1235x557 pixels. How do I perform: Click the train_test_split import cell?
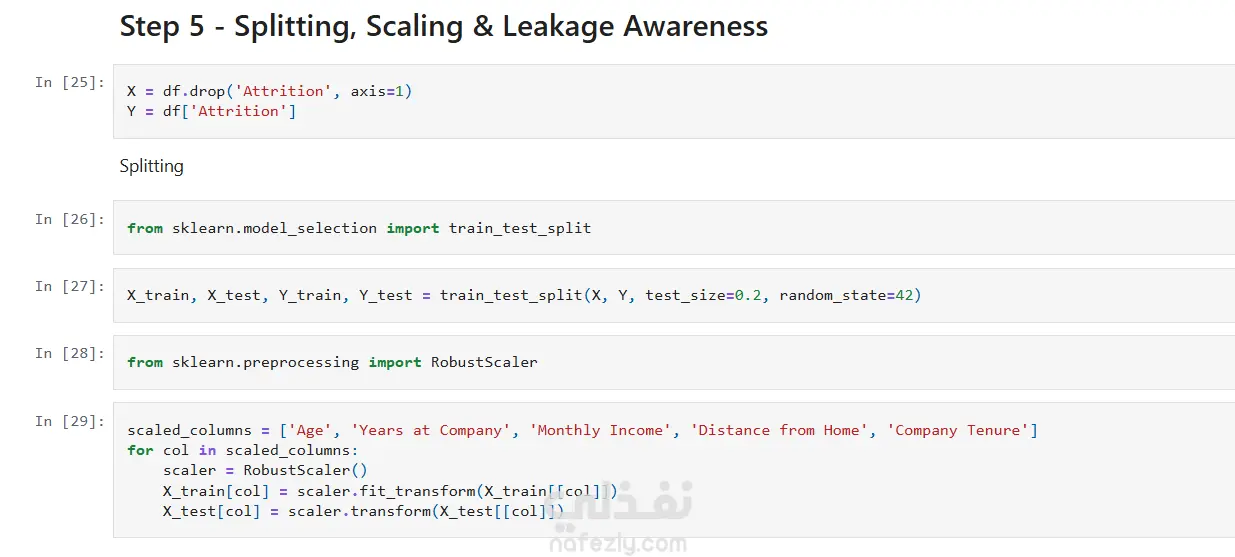coord(675,228)
